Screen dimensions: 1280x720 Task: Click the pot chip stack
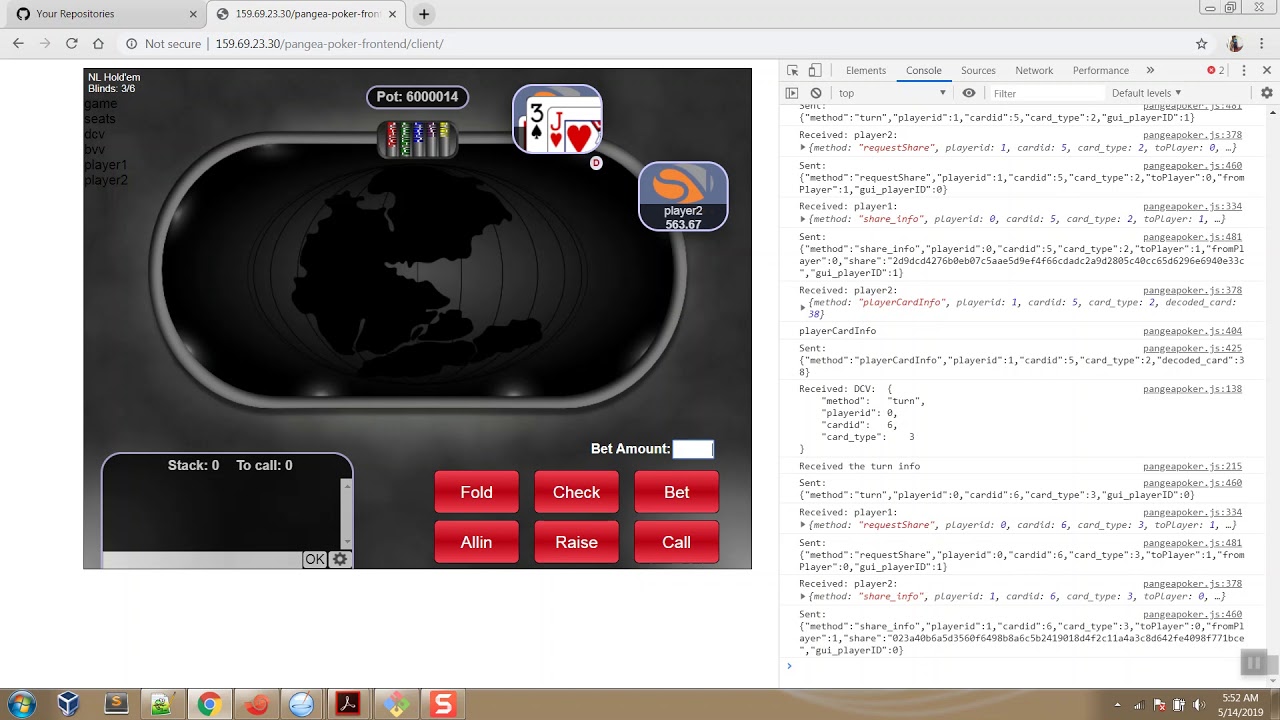[x=418, y=139]
